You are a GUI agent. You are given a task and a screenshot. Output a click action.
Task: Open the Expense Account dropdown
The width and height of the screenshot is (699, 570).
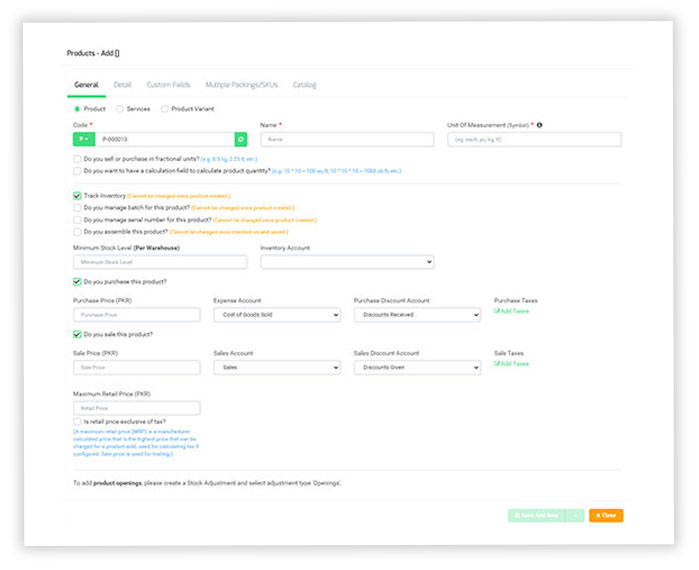[x=277, y=315]
